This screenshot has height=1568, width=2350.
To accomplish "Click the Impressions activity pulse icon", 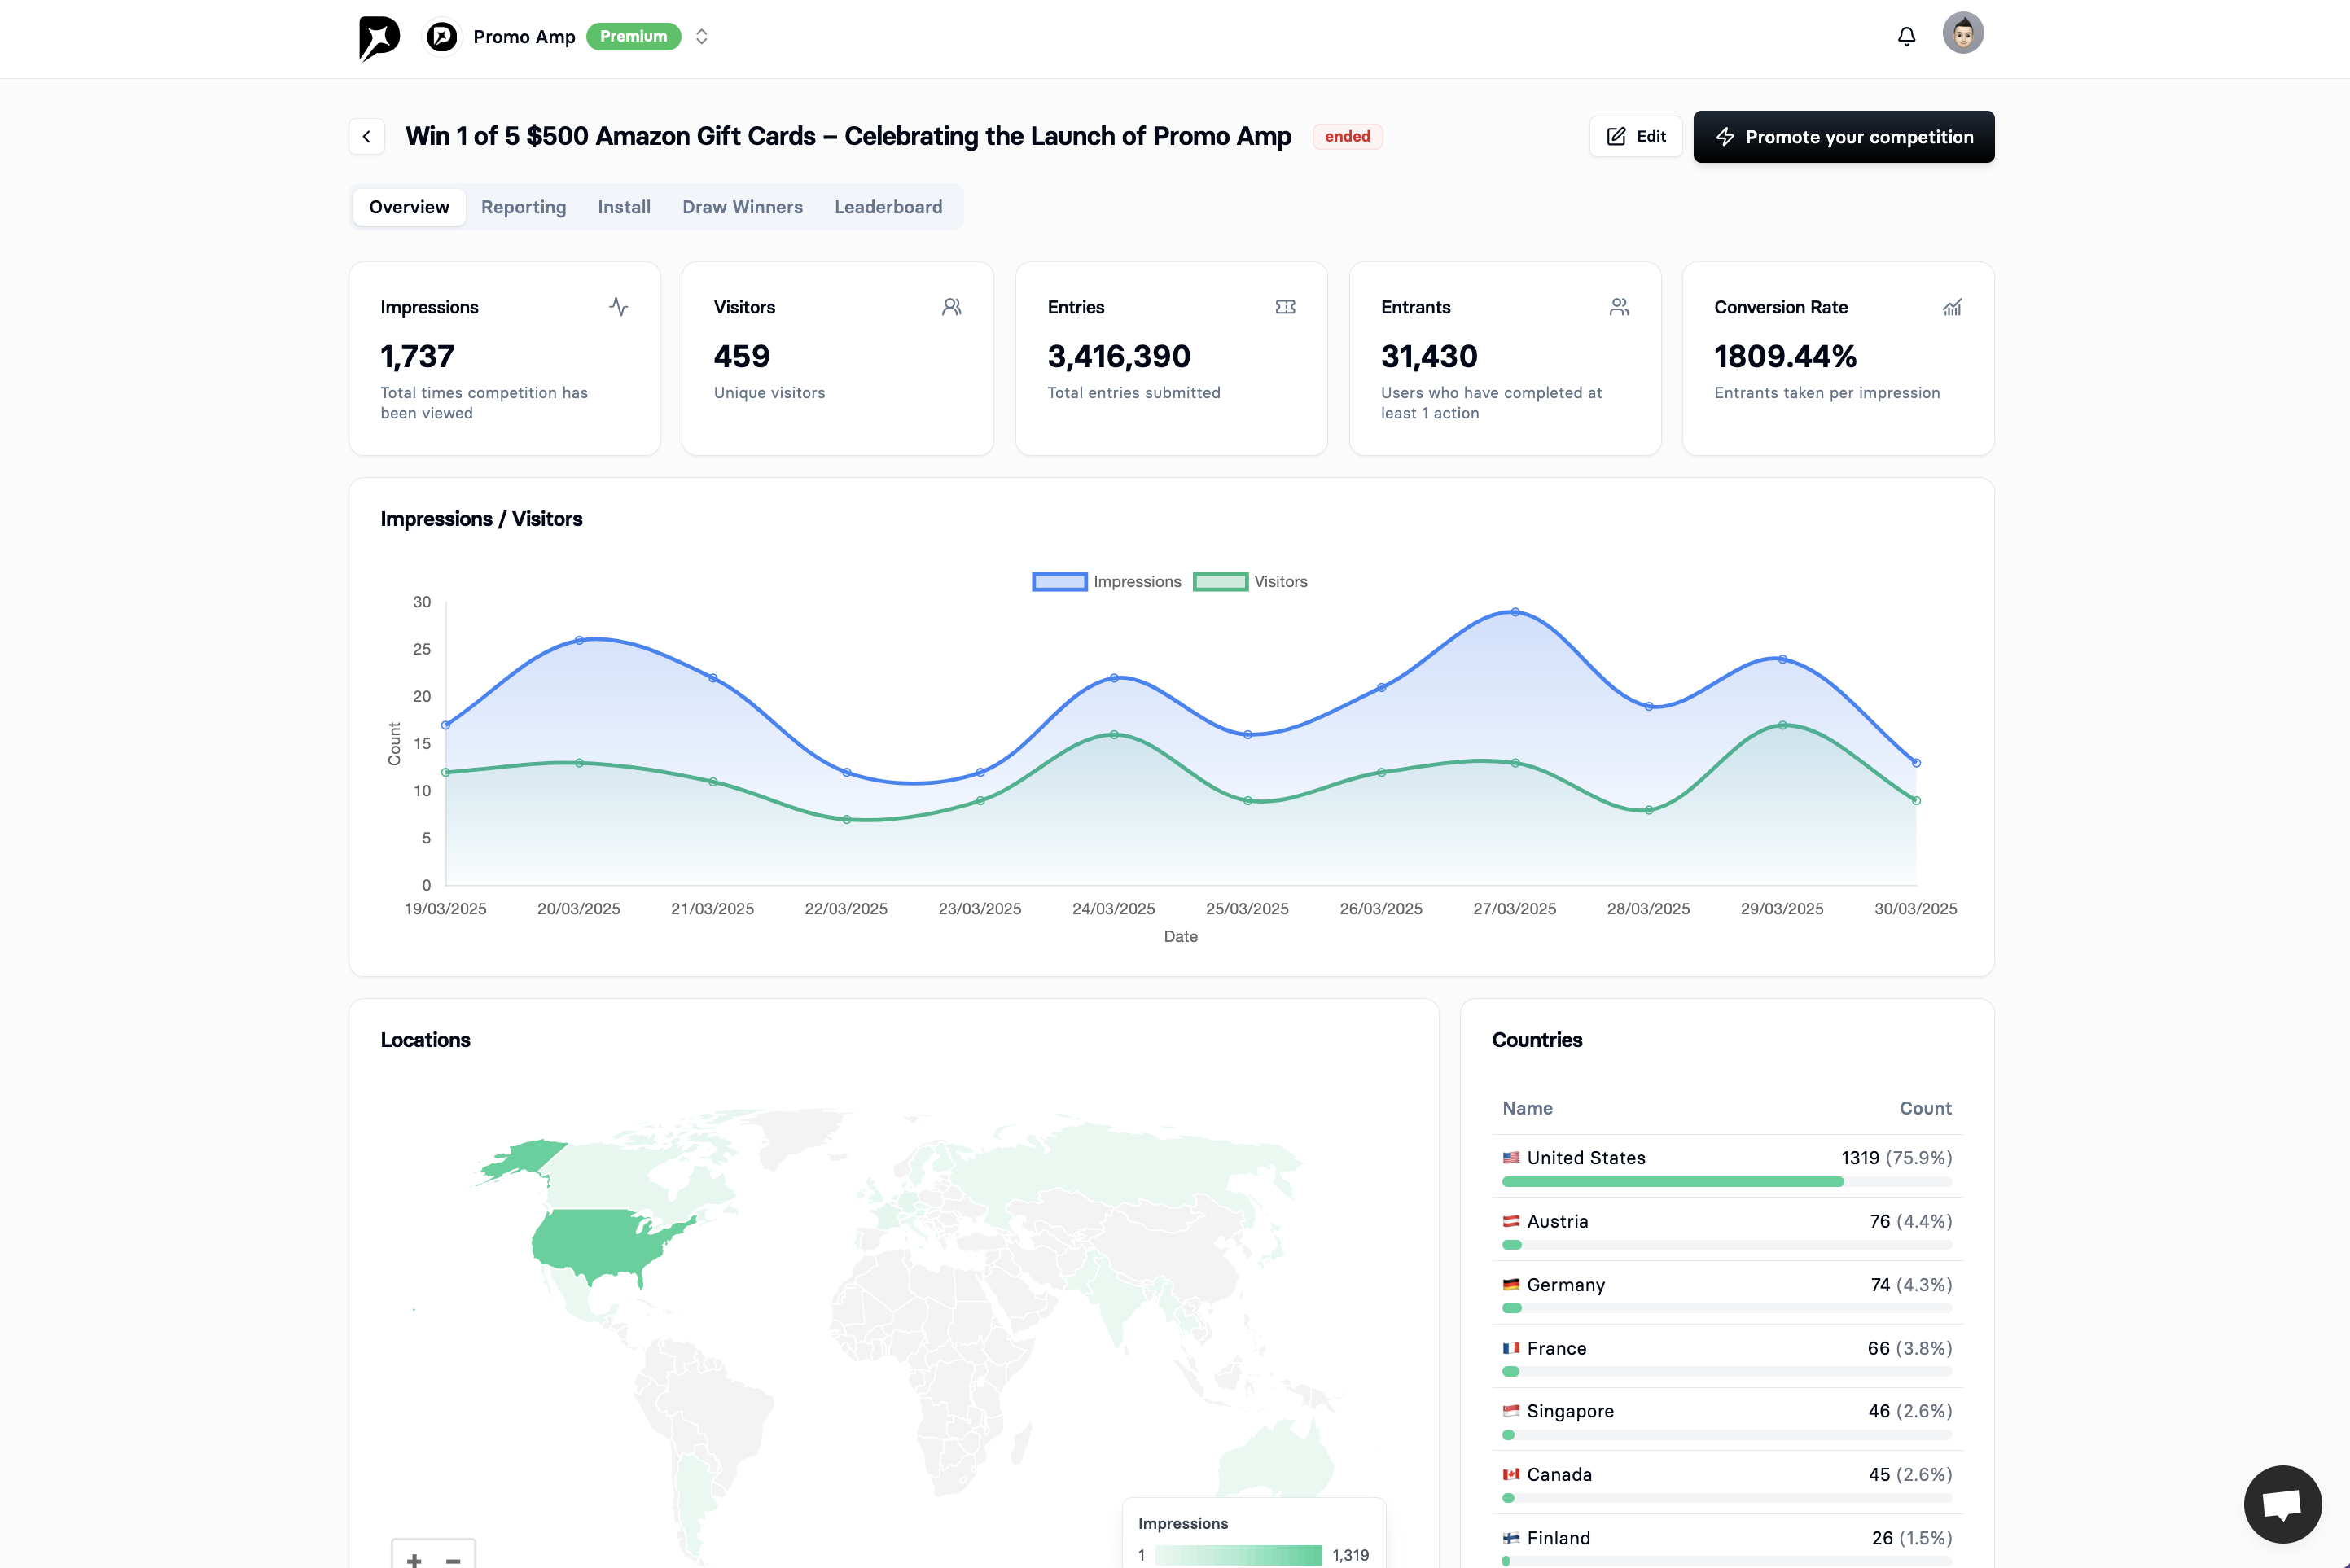I will pos(618,307).
